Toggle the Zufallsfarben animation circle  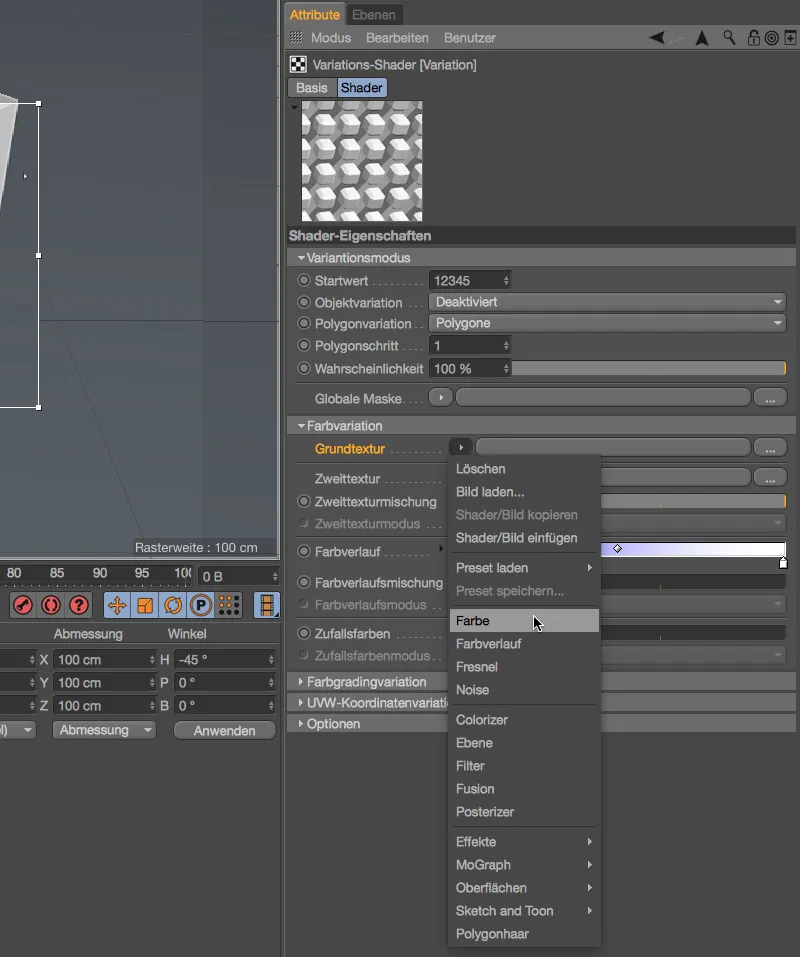point(303,634)
